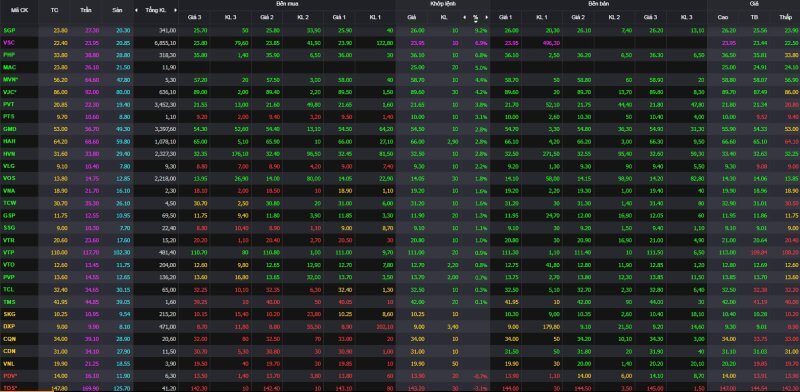The image size is (800, 392).
Task: Click right arrow beside Tổng KL header
Action: pos(174,10)
